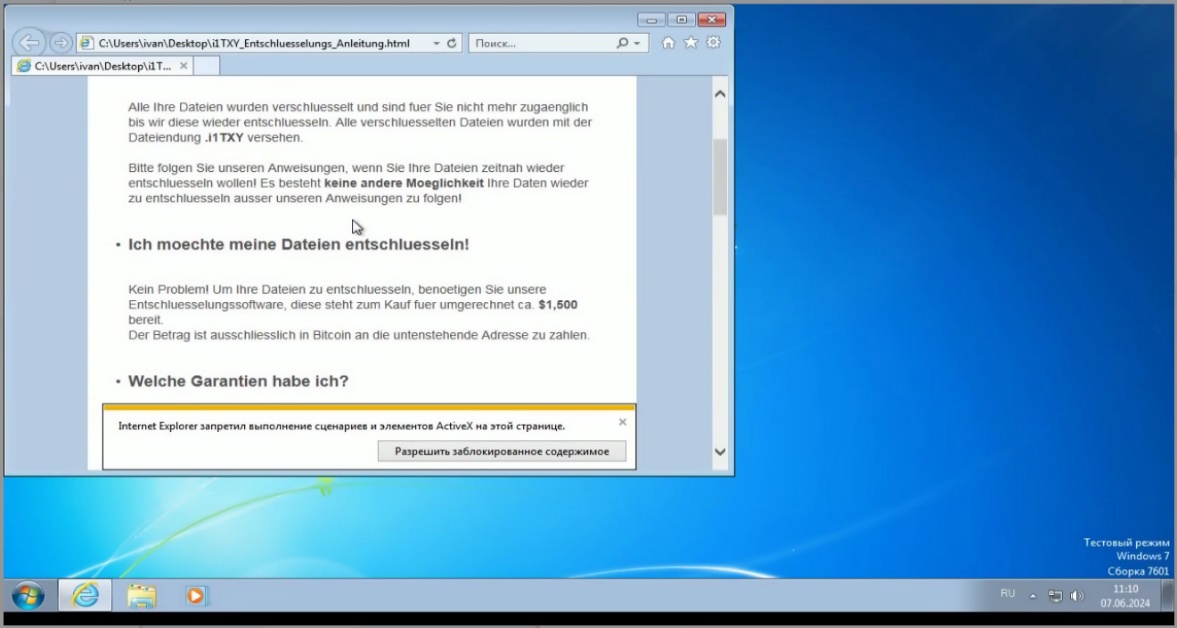Viewport: 1177px width, 628px height.
Task: Click the Internet Explorer Back button
Action: 30,43
